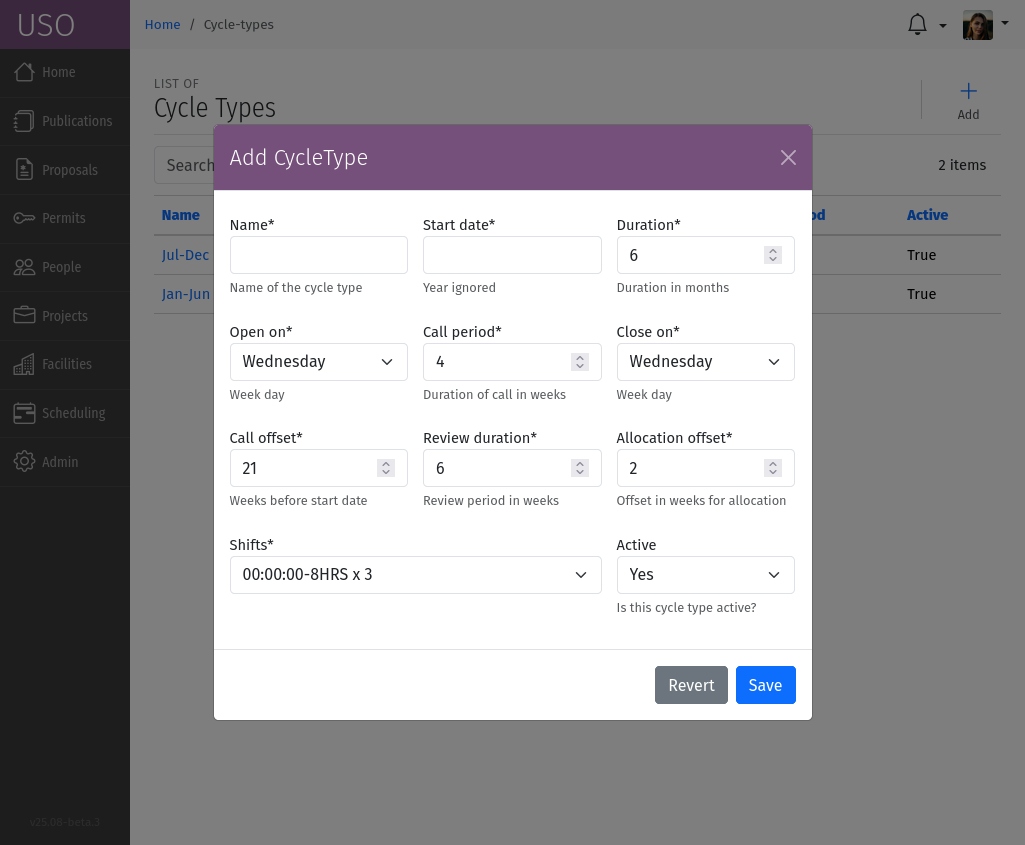Screen dimensions: 1025x845
Task: Open the Shifts dropdown
Action: point(415,574)
